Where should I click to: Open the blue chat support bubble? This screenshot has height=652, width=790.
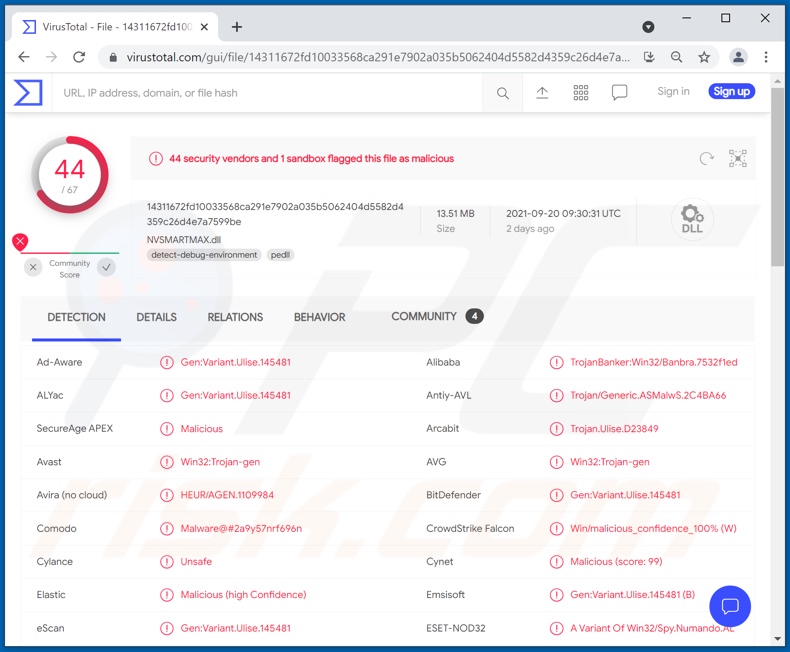(730, 606)
